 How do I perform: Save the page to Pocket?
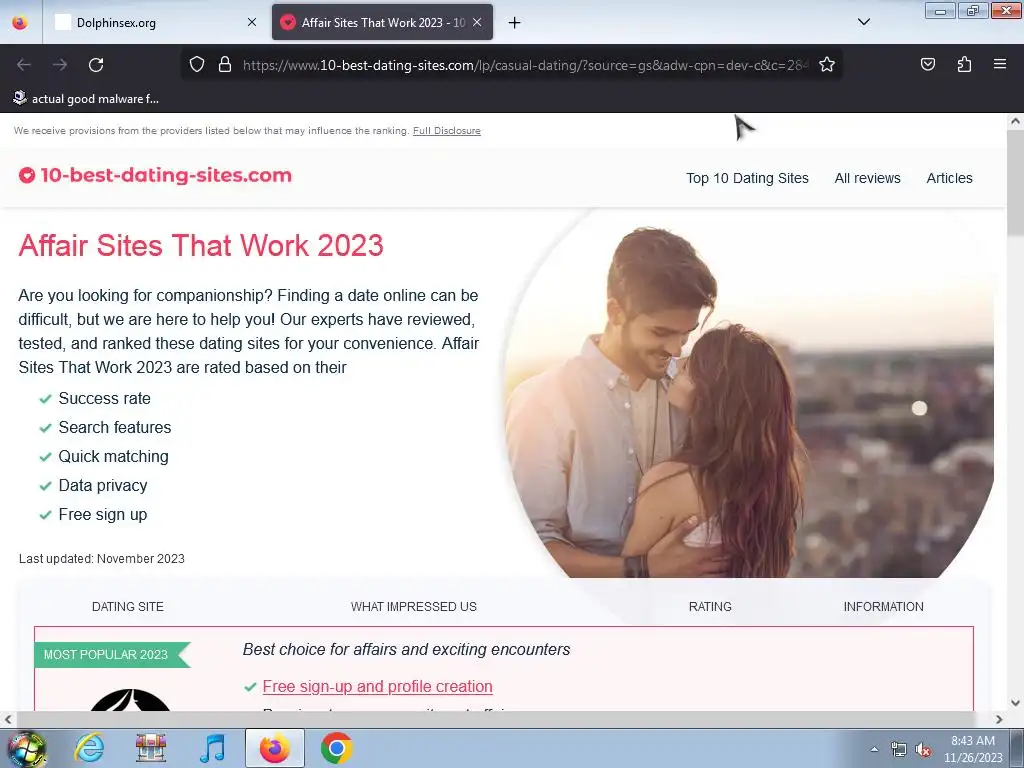pyautogui.click(x=927, y=64)
